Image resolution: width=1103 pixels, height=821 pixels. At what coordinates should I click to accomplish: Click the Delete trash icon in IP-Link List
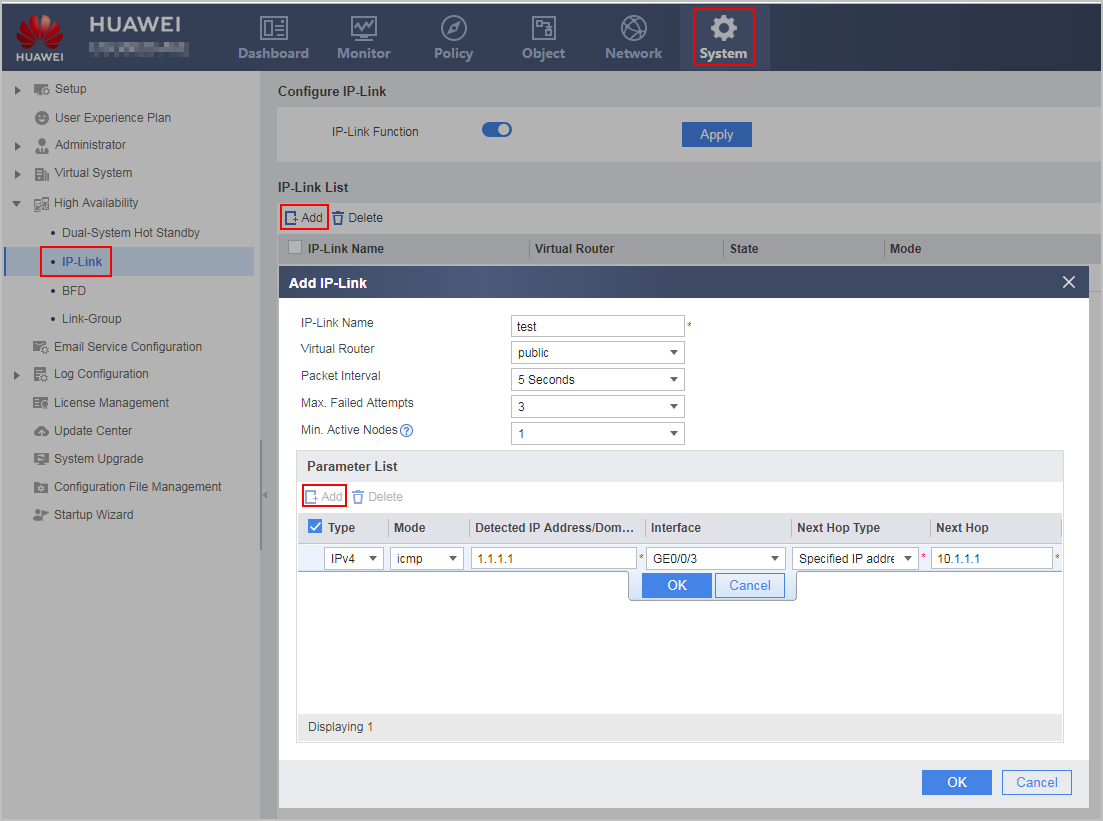coord(338,218)
